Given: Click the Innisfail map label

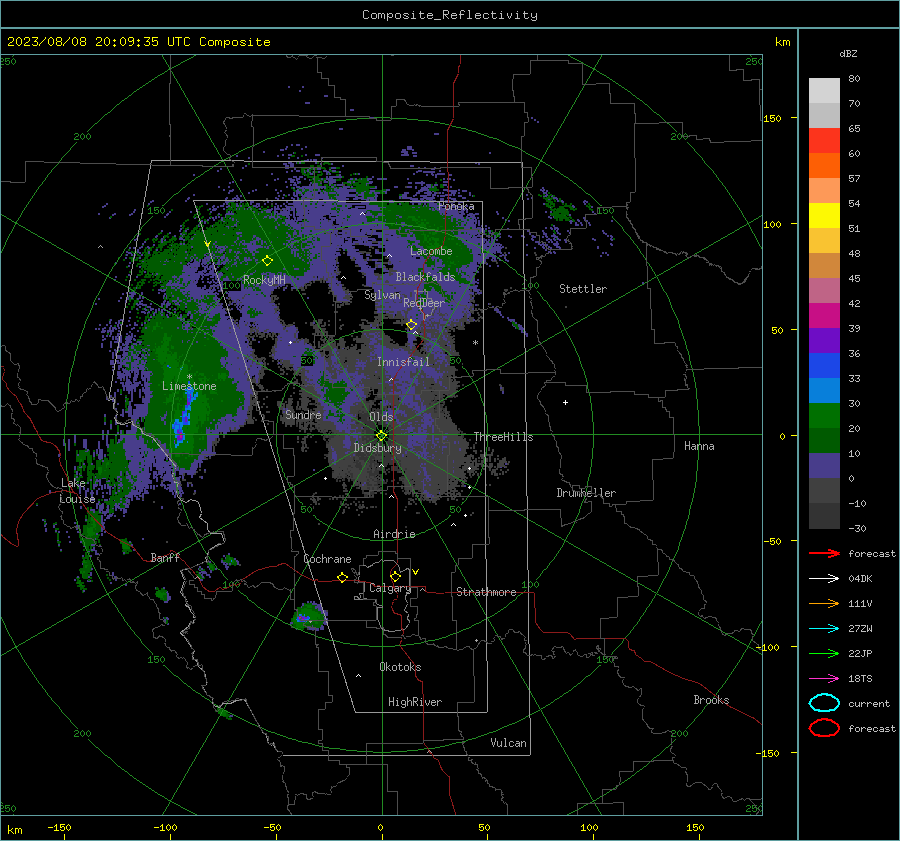Looking at the screenshot, I should 403,362.
